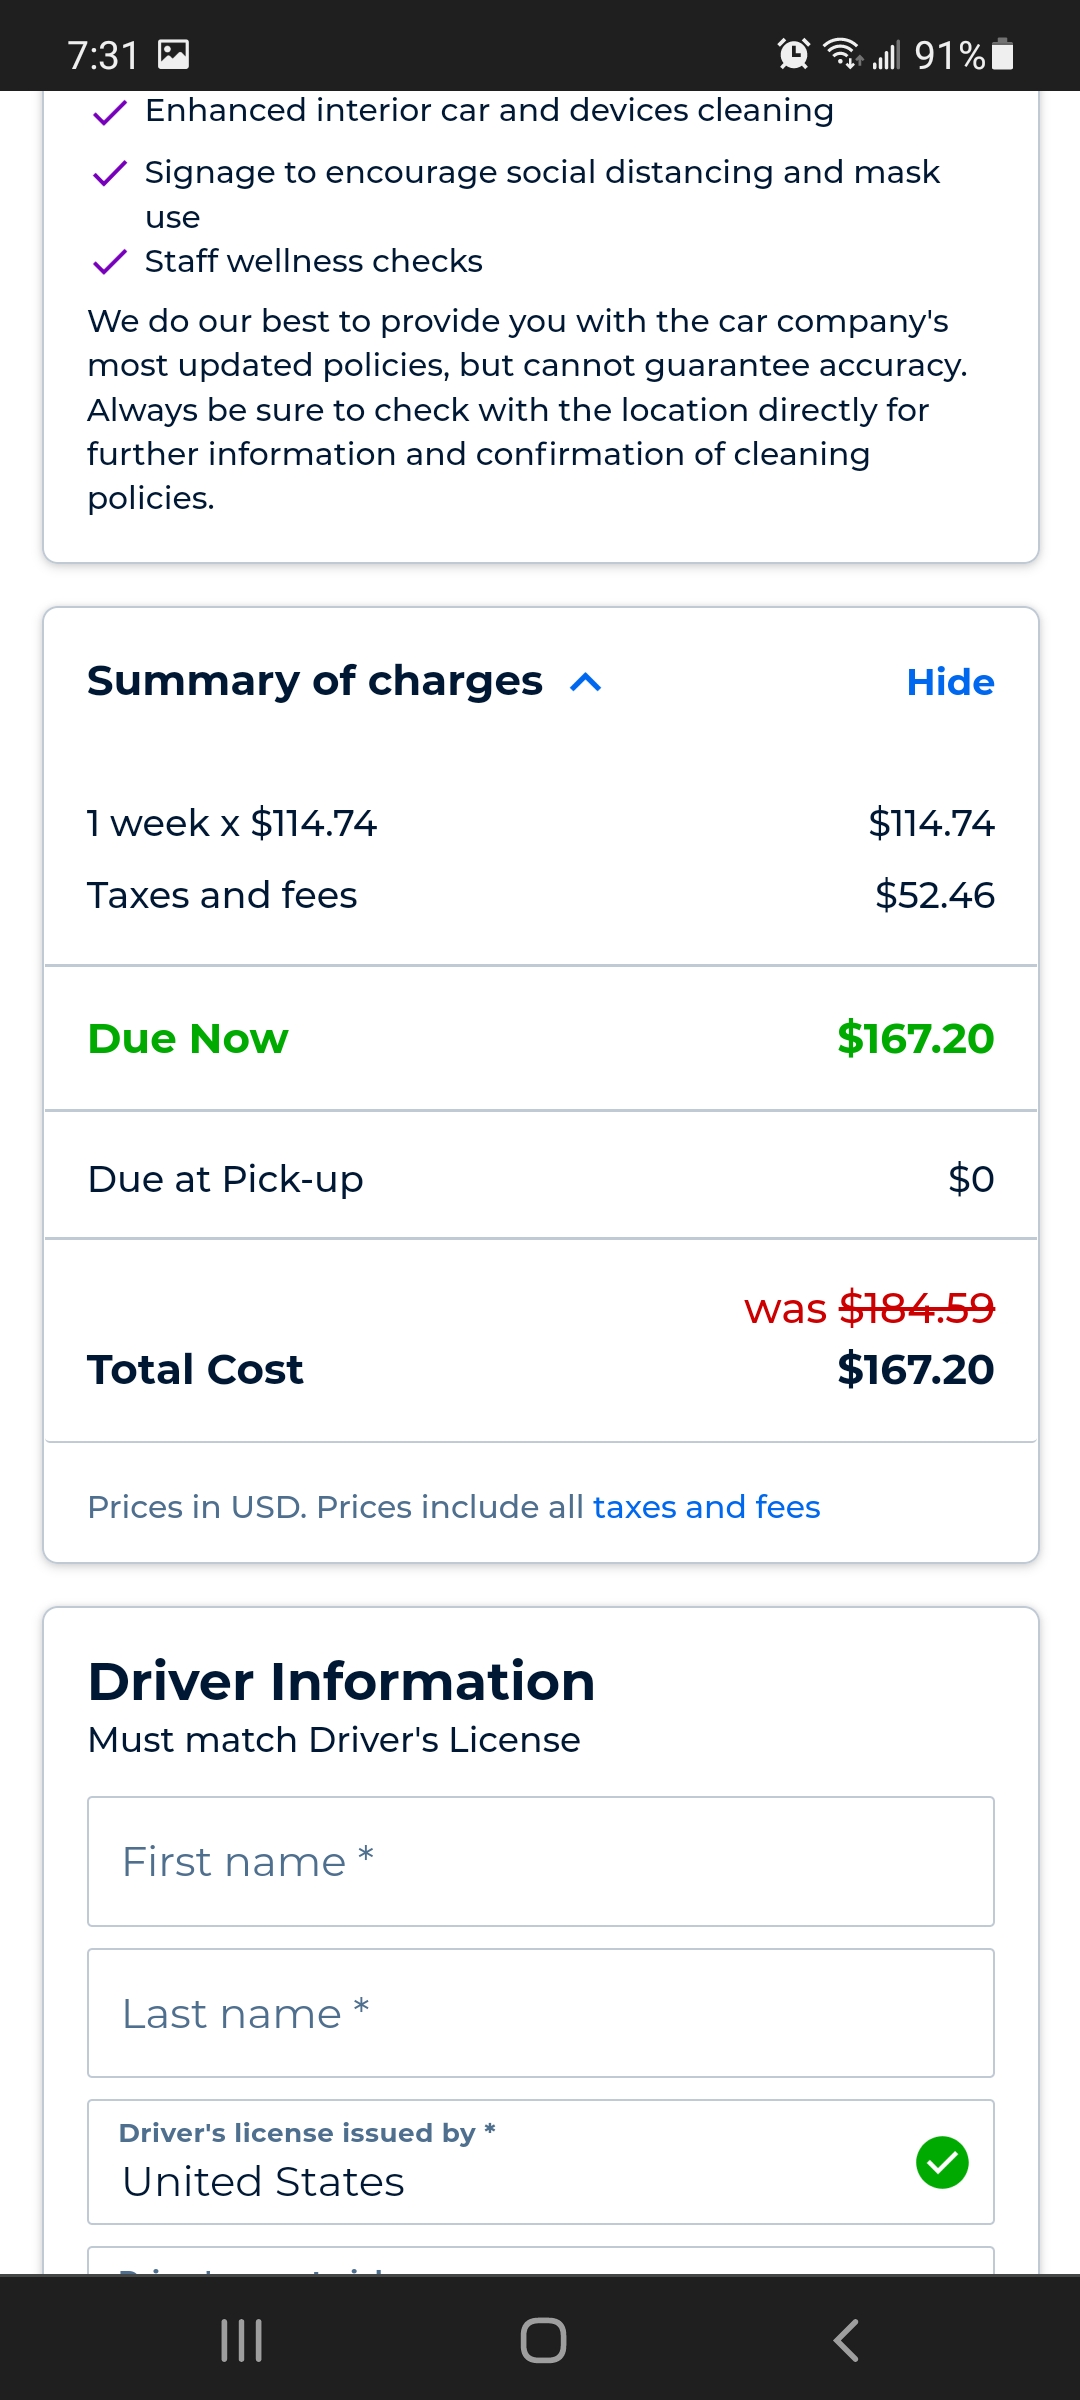The height and width of the screenshot is (2400, 1080).
Task: Tap the Wi-Fi icon in status bar
Action: point(843,53)
